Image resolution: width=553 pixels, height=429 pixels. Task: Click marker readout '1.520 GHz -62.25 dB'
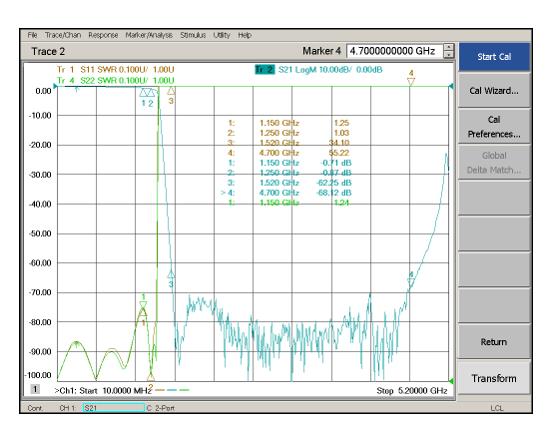(289, 183)
